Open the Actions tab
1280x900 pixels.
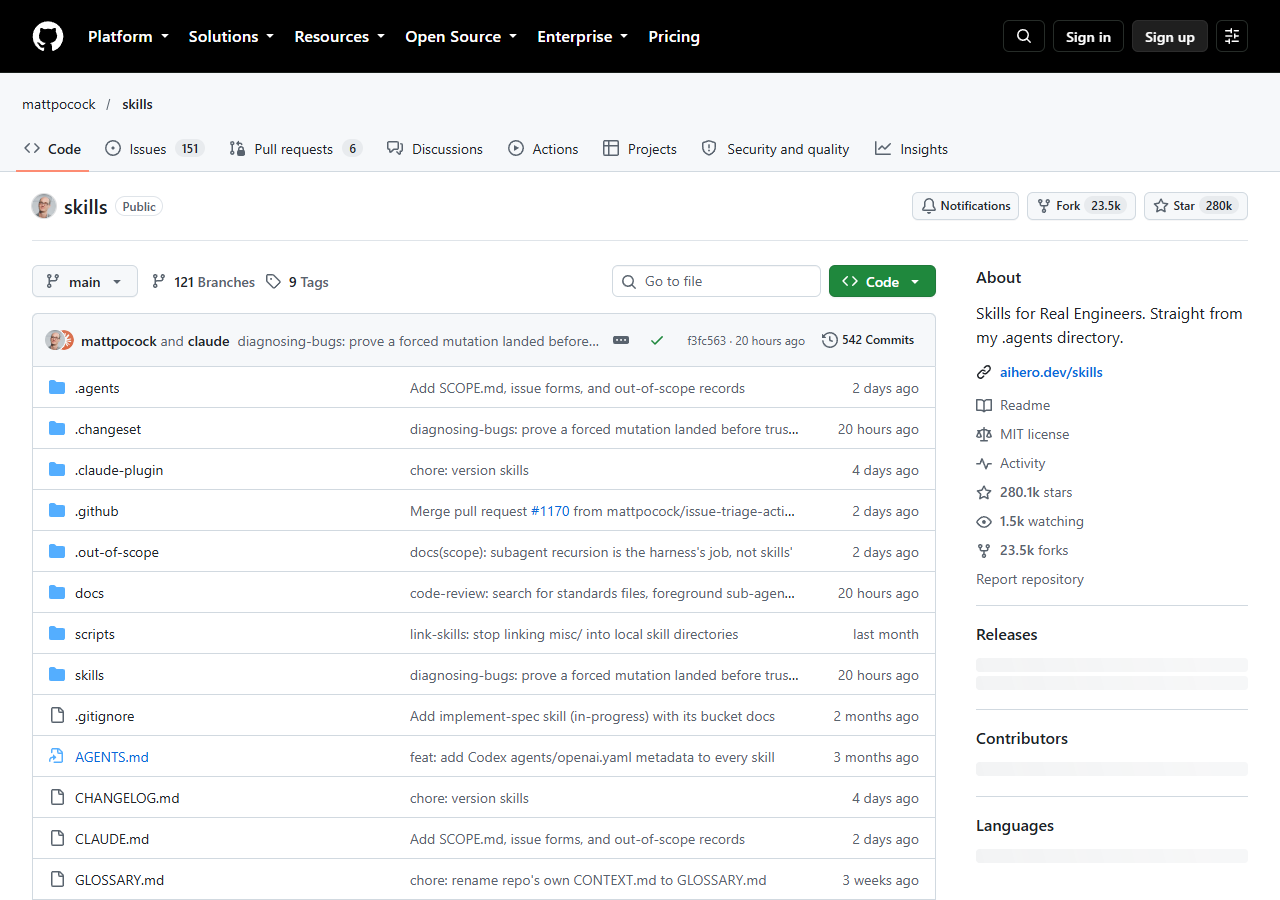[x=543, y=149]
